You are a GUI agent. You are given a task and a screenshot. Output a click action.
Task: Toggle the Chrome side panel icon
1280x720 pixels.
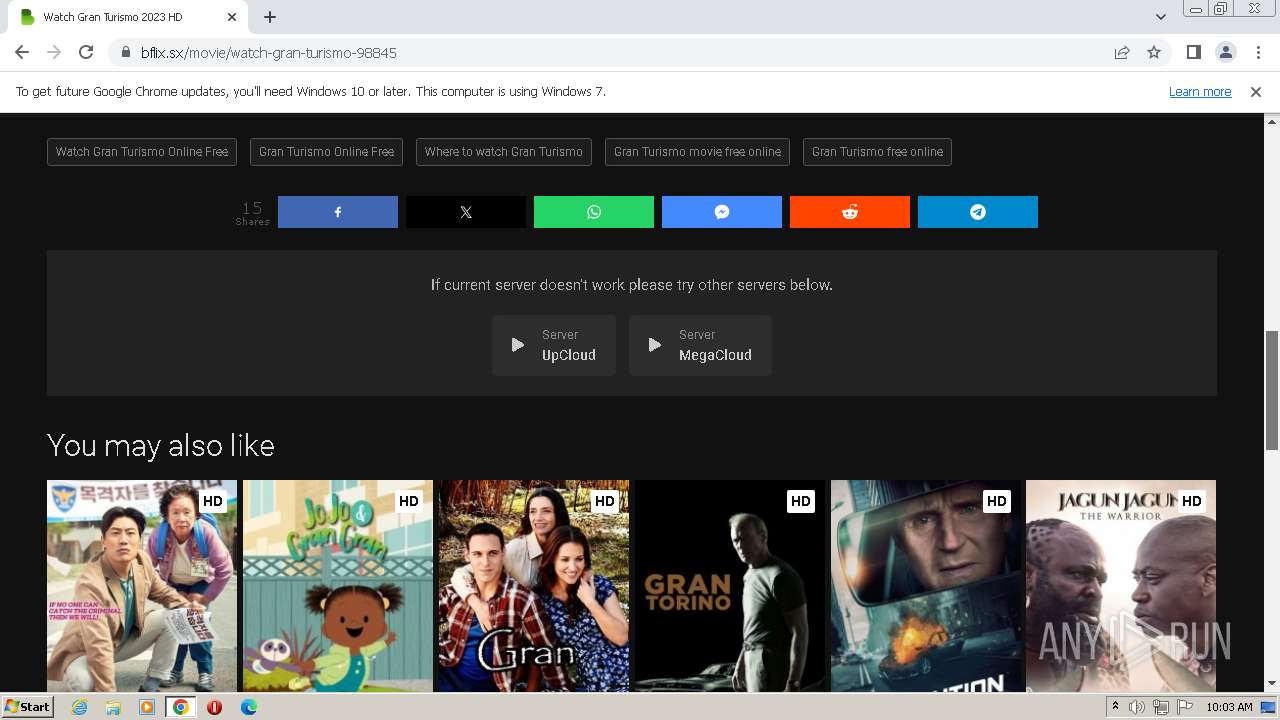[x=1193, y=52]
